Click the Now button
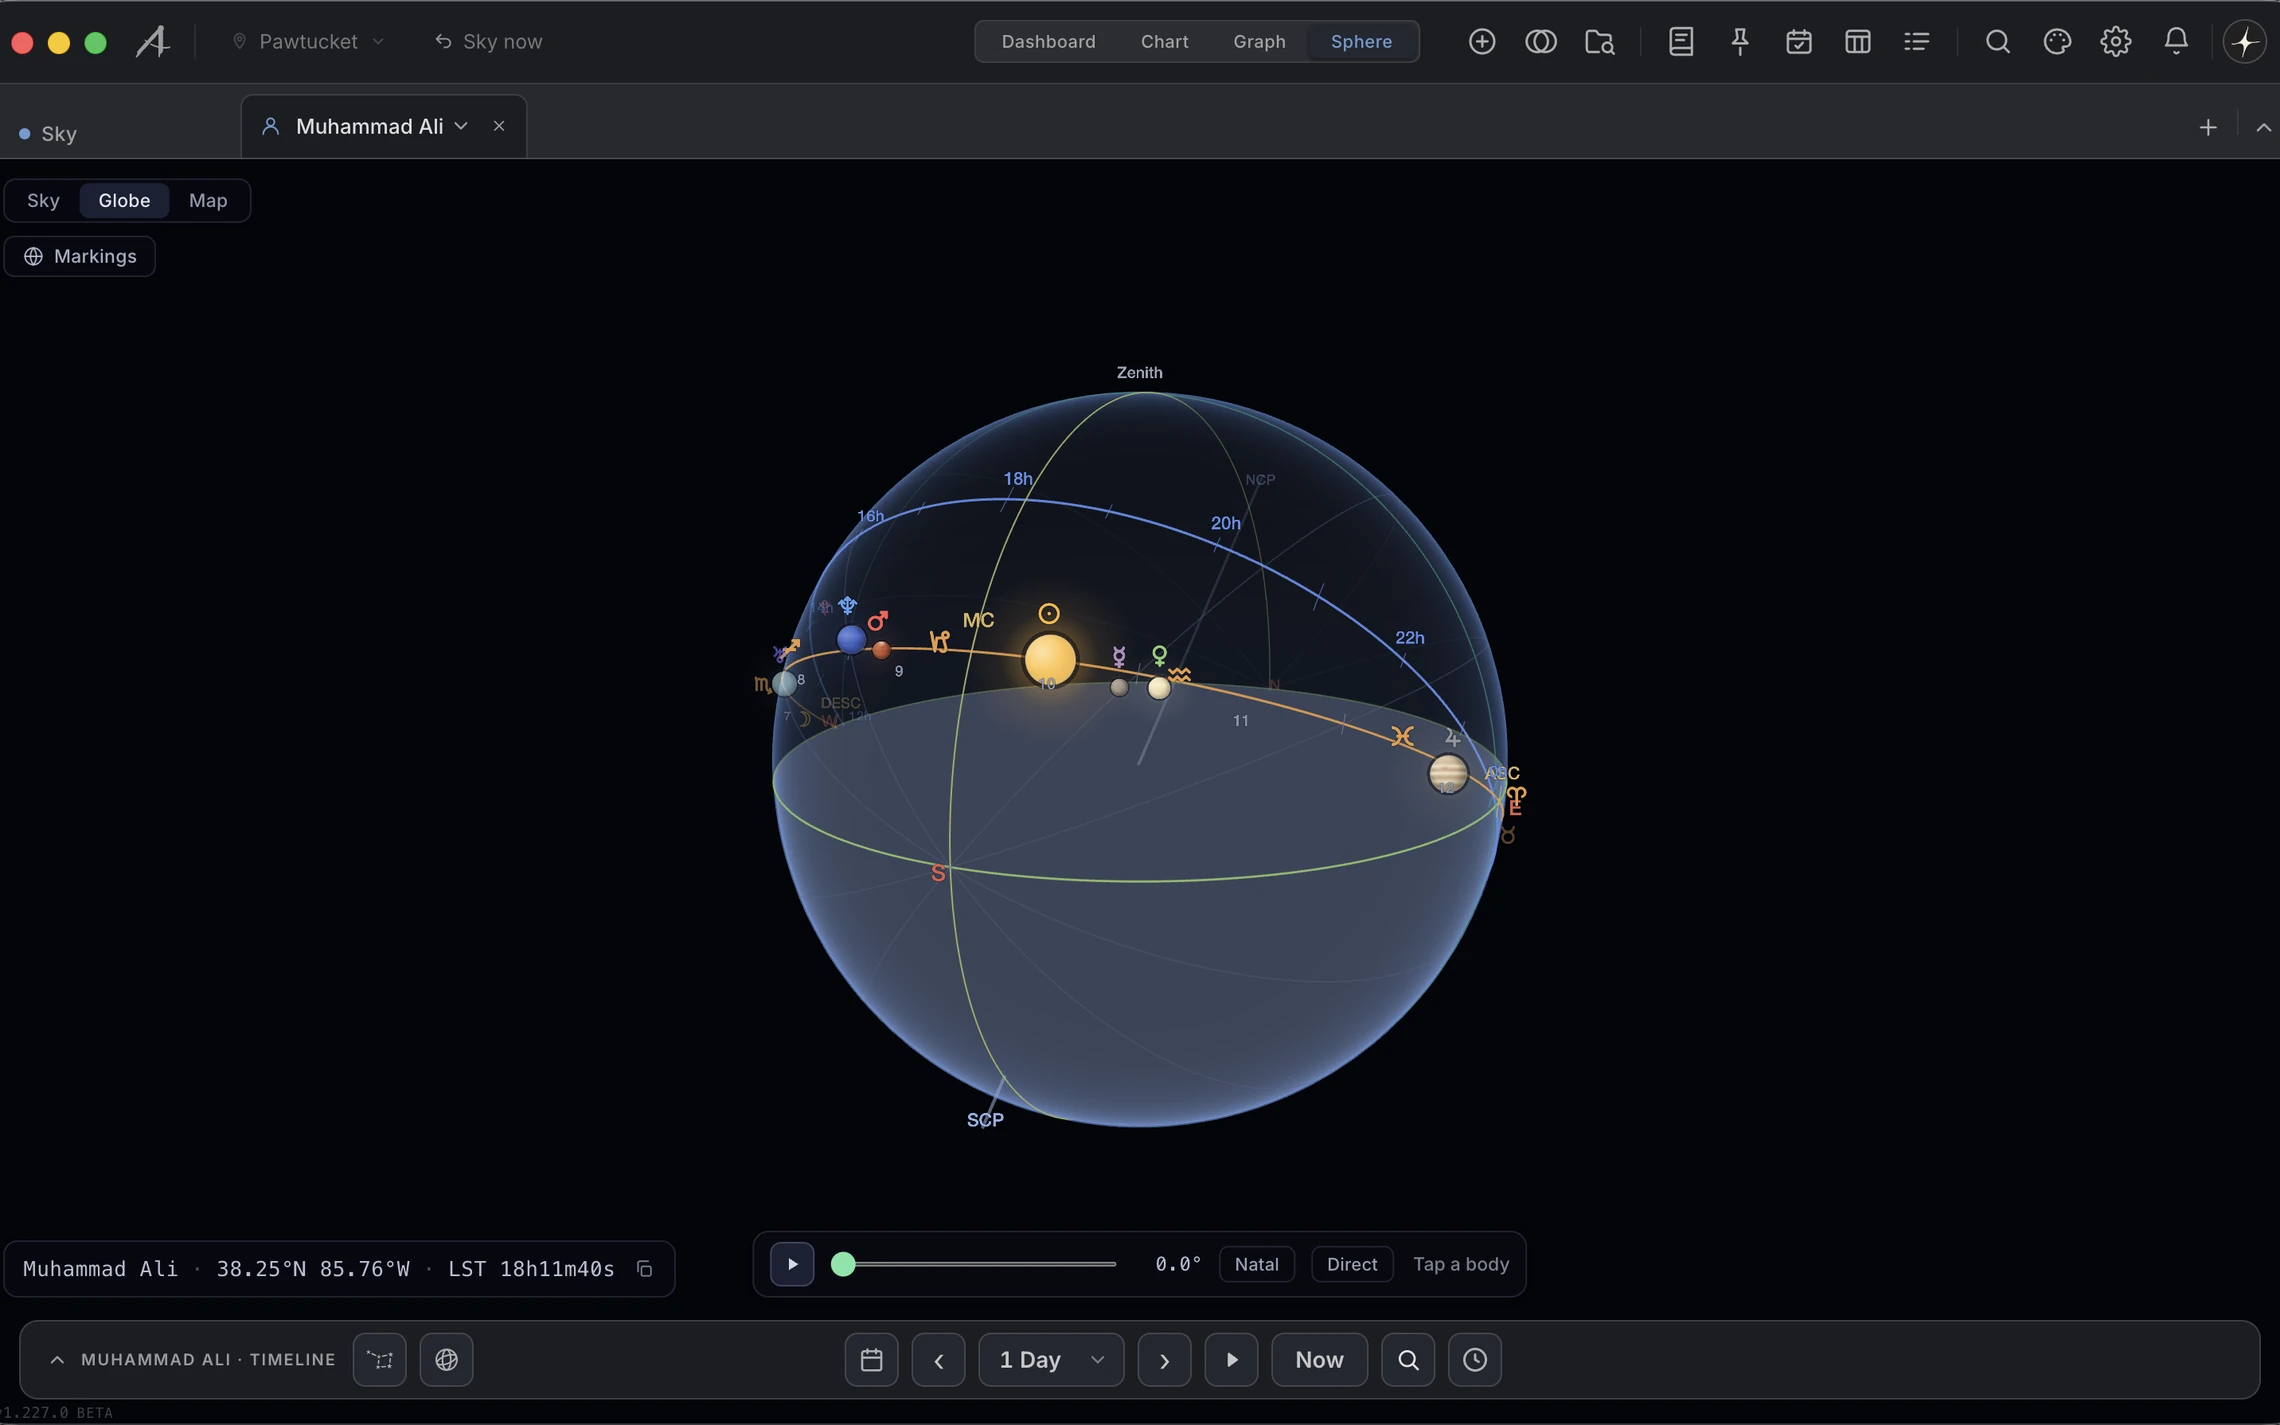Screen dimensions: 2280x1425 coord(1319,1359)
